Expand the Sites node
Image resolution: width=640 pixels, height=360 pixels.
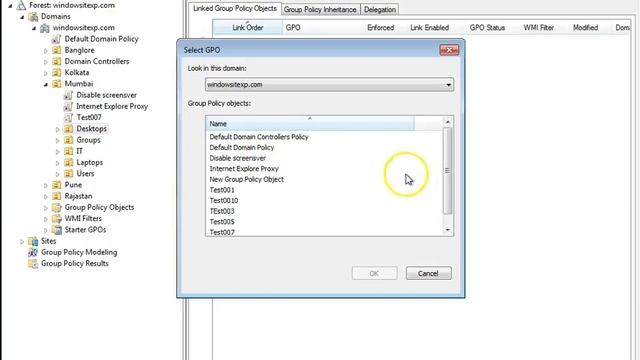click(x=22, y=242)
